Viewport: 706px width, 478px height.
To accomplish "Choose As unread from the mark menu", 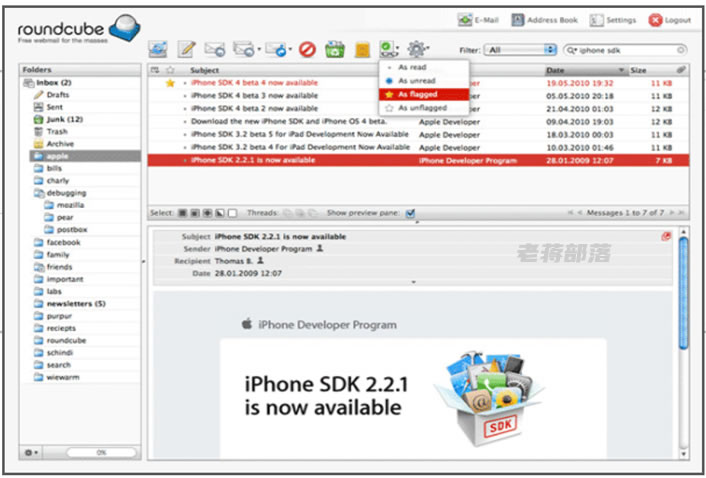I will pos(424,81).
